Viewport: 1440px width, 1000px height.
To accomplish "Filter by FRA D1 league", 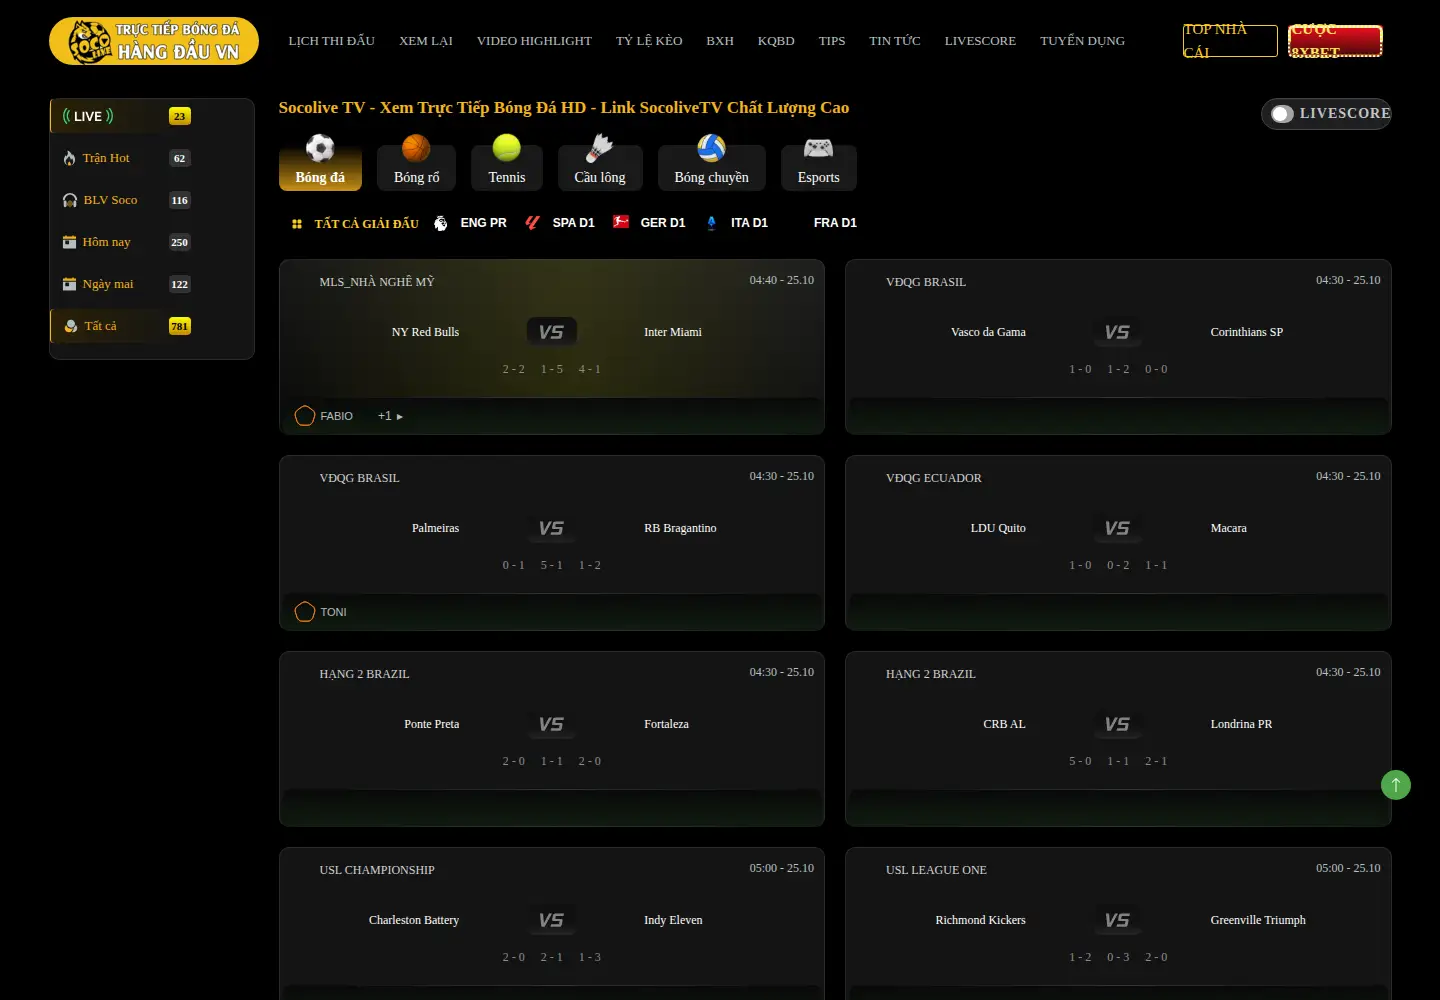I will tap(835, 223).
